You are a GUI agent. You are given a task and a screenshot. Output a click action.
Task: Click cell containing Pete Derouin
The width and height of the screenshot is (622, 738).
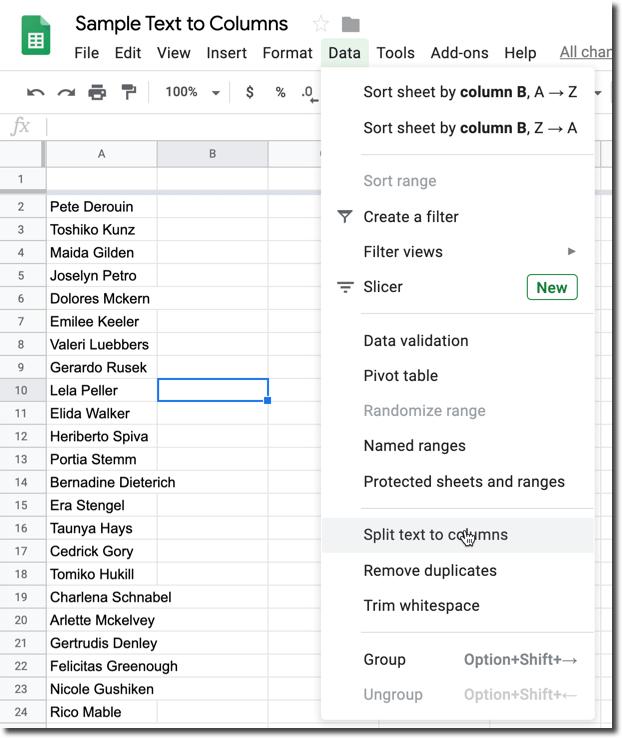point(102,207)
